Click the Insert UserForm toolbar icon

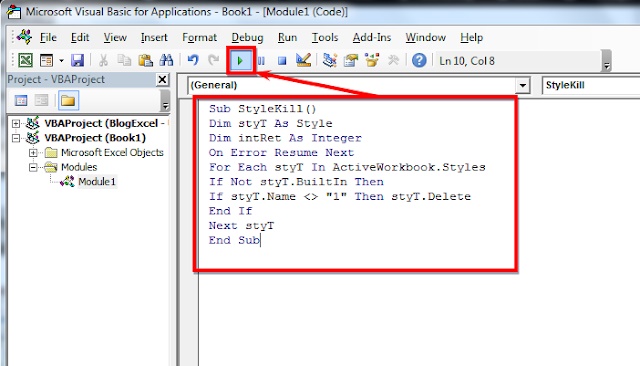coord(46,61)
